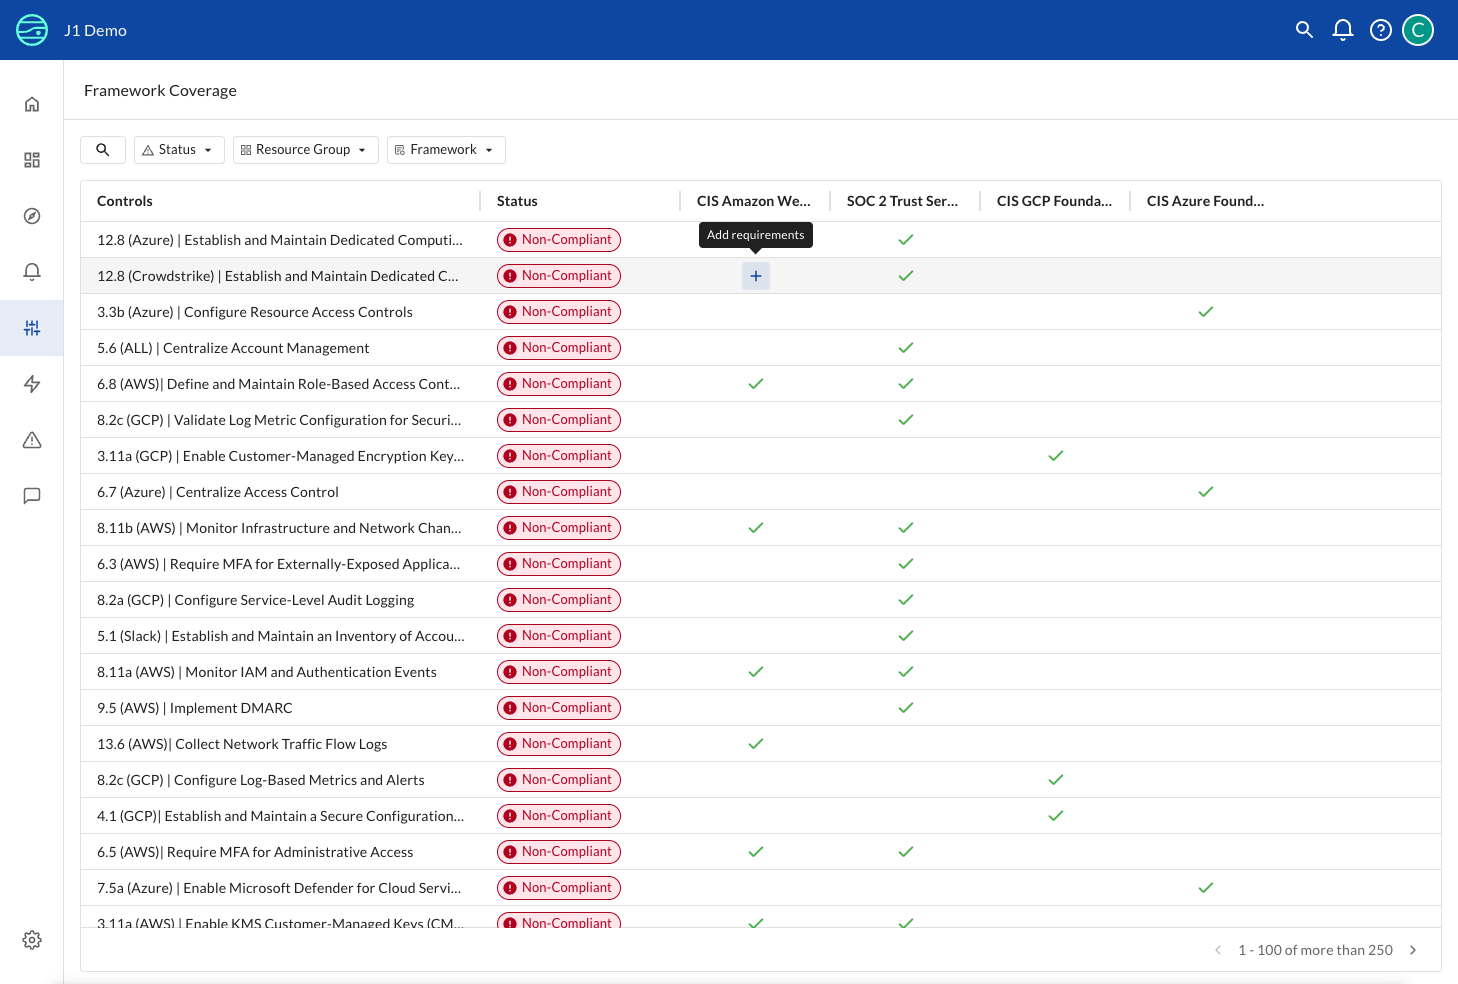Open the Dashboards grid icon in sidebar

click(32, 160)
